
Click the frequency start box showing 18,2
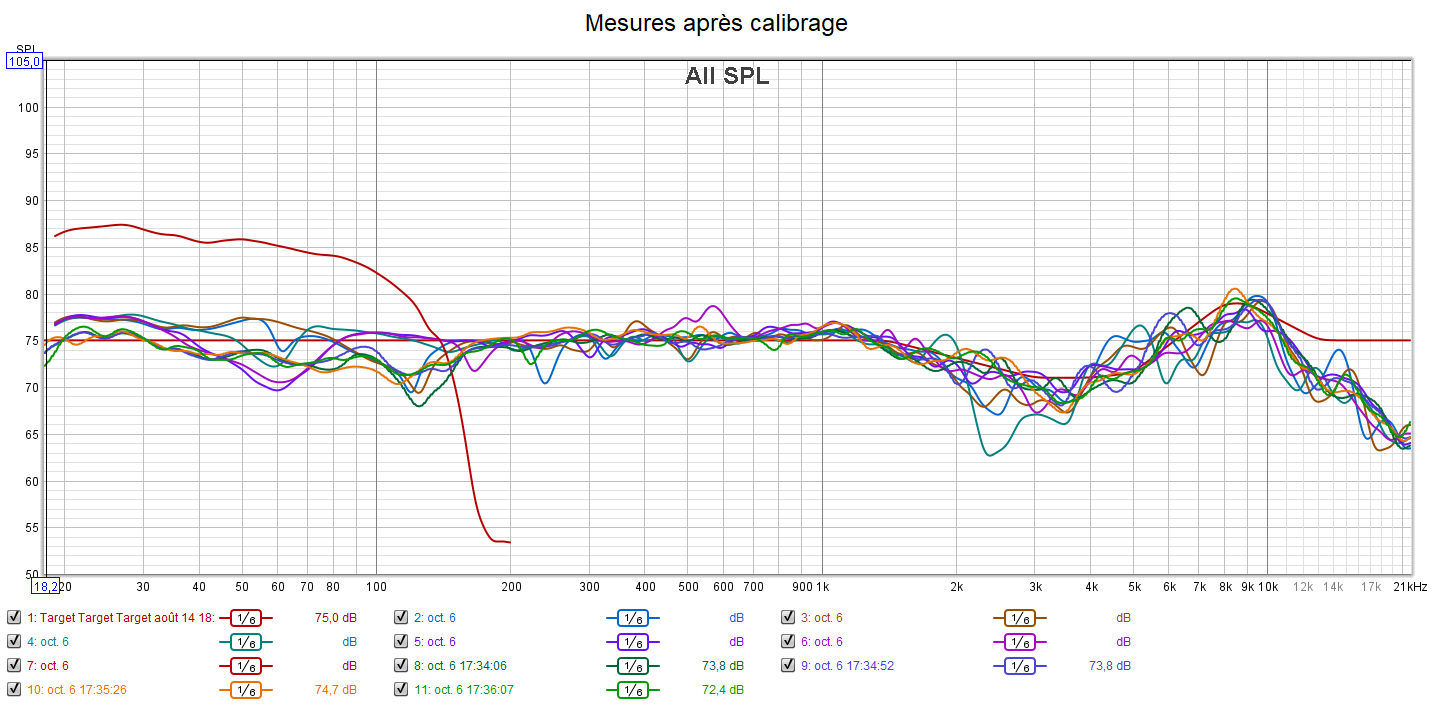coord(46,586)
